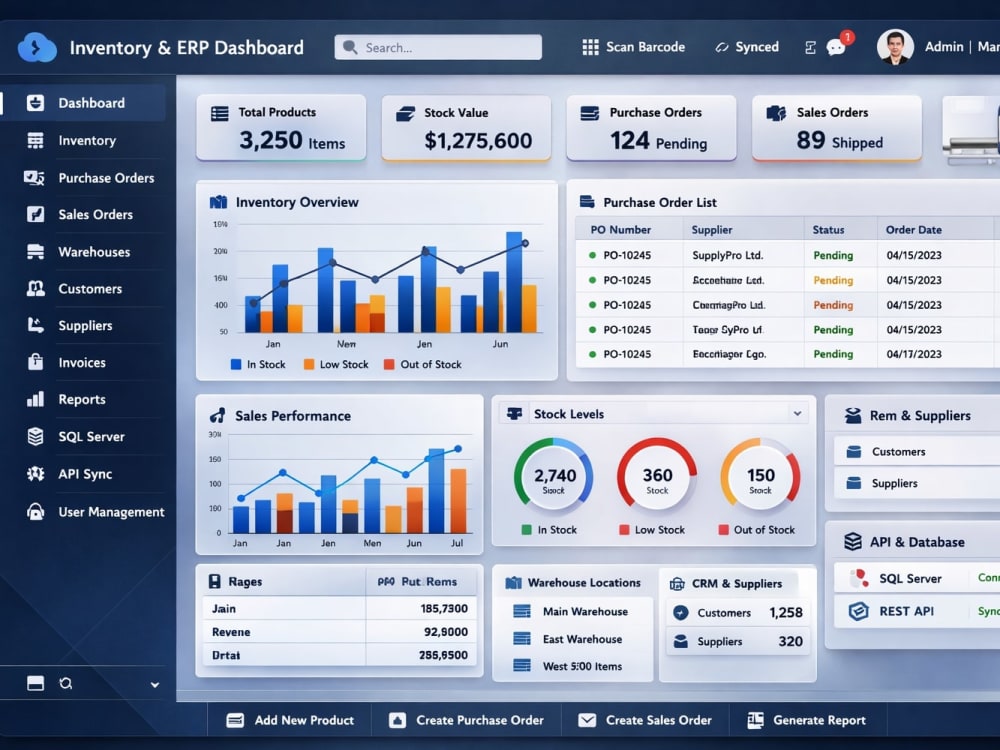Click the Purchase Order List header icon
This screenshot has width=1000, height=750.
point(587,202)
